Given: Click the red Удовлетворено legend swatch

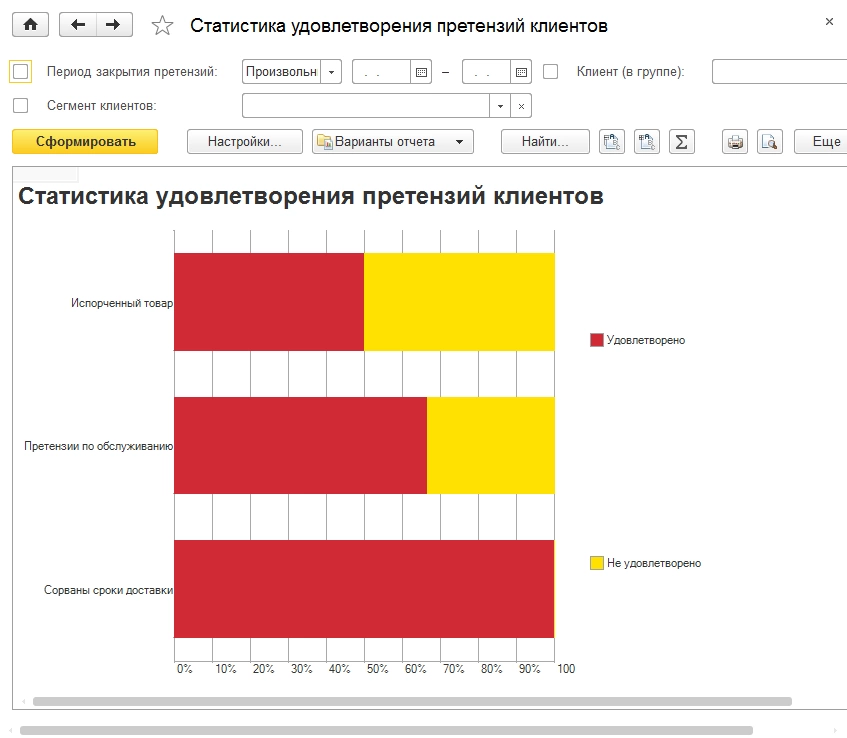Looking at the screenshot, I should point(596,340).
